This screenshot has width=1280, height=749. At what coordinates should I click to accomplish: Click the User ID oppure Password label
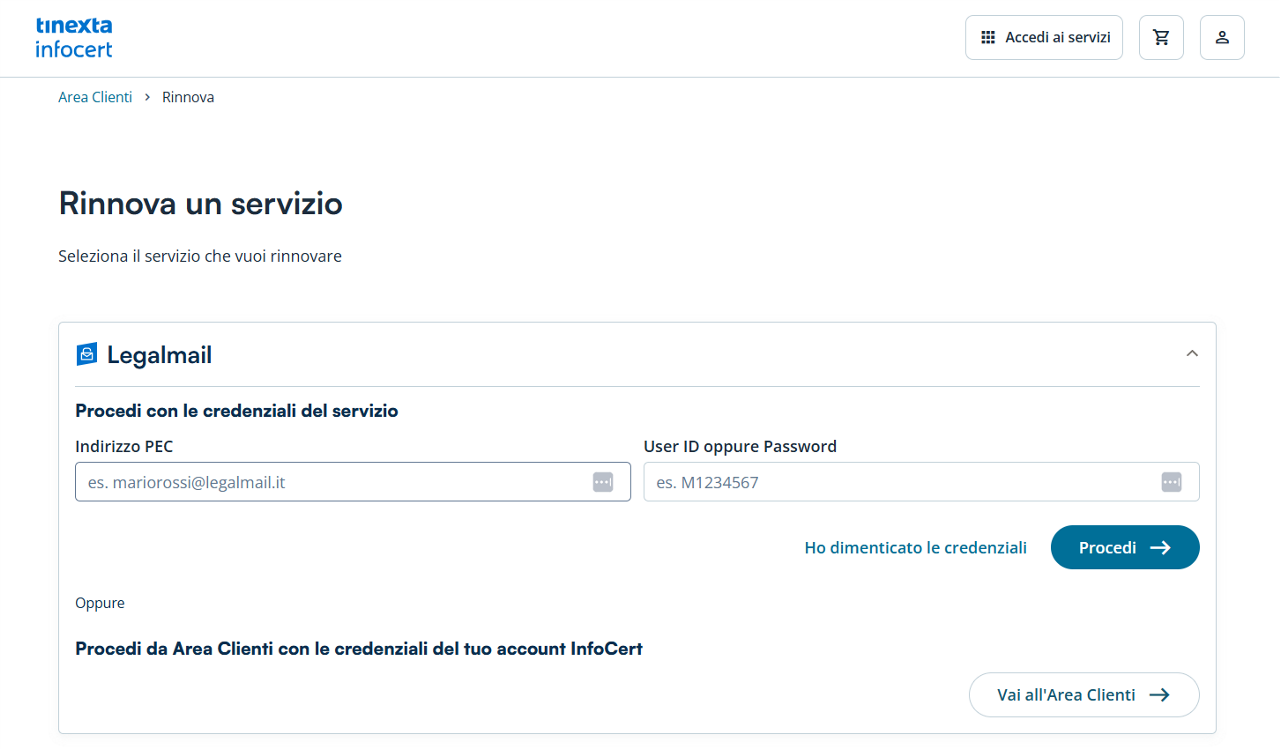tap(740, 446)
